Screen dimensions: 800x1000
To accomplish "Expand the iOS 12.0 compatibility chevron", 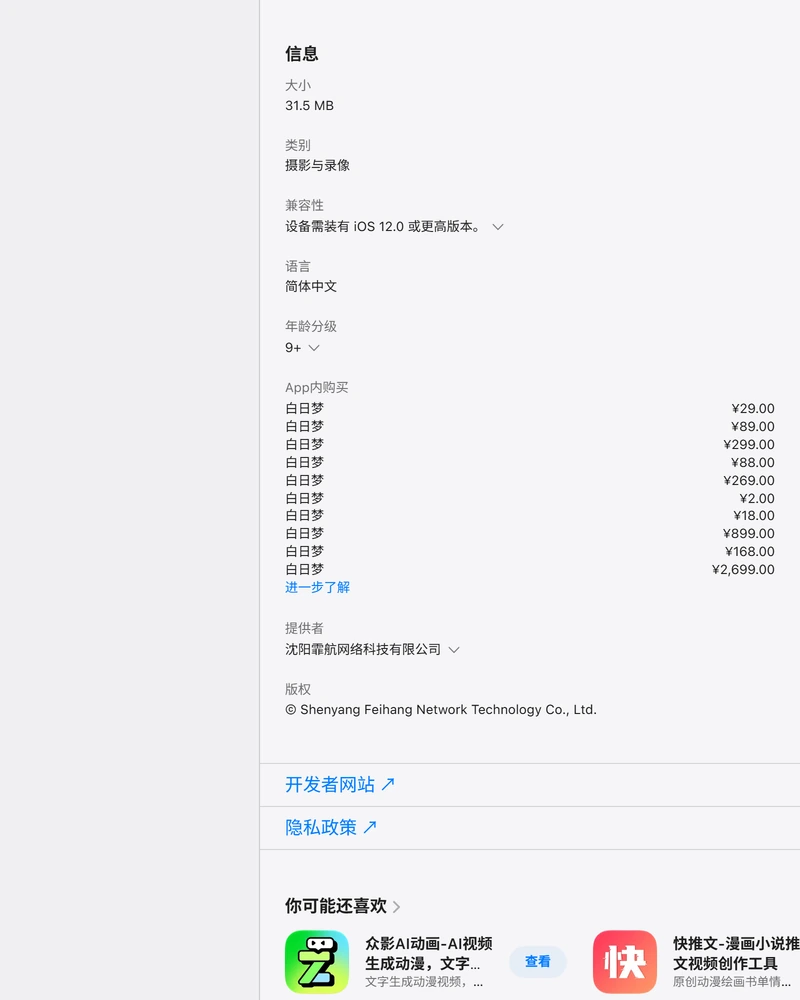I will 498,226.
